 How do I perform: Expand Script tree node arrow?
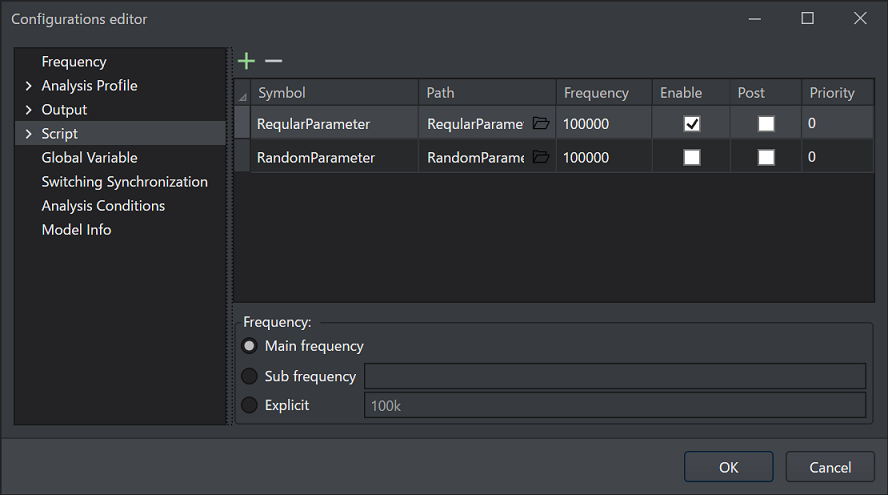[x=28, y=134]
